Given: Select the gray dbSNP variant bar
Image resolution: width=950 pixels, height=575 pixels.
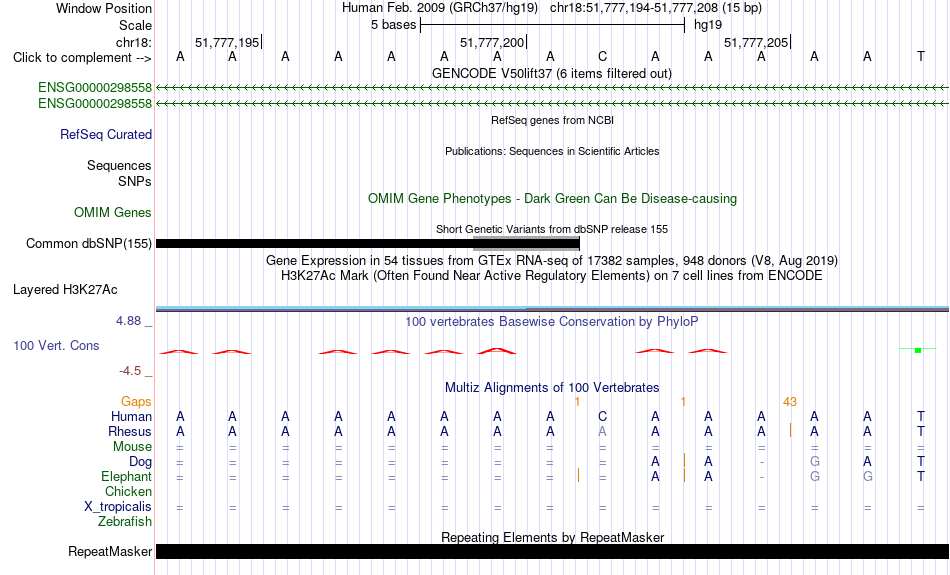Looking at the screenshot, I should coord(526,244).
